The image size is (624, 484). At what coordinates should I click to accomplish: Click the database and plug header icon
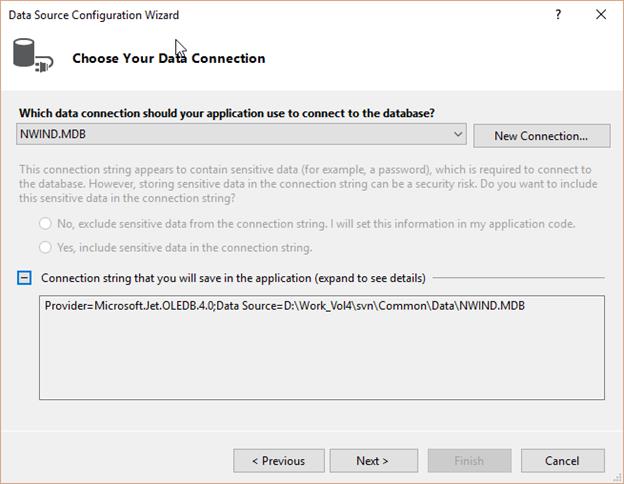33,55
